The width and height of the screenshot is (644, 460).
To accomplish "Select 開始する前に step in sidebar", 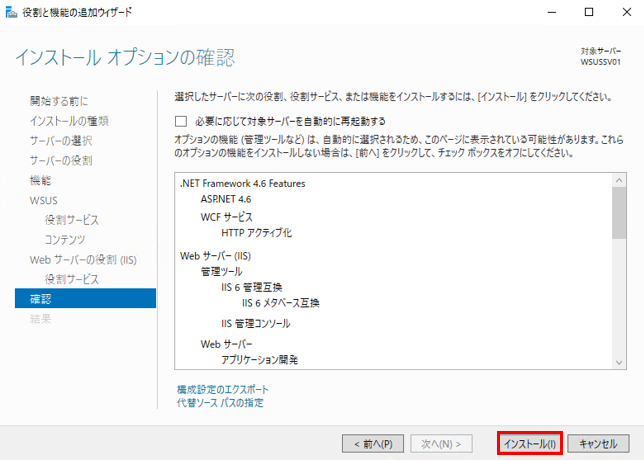I will [x=59, y=101].
